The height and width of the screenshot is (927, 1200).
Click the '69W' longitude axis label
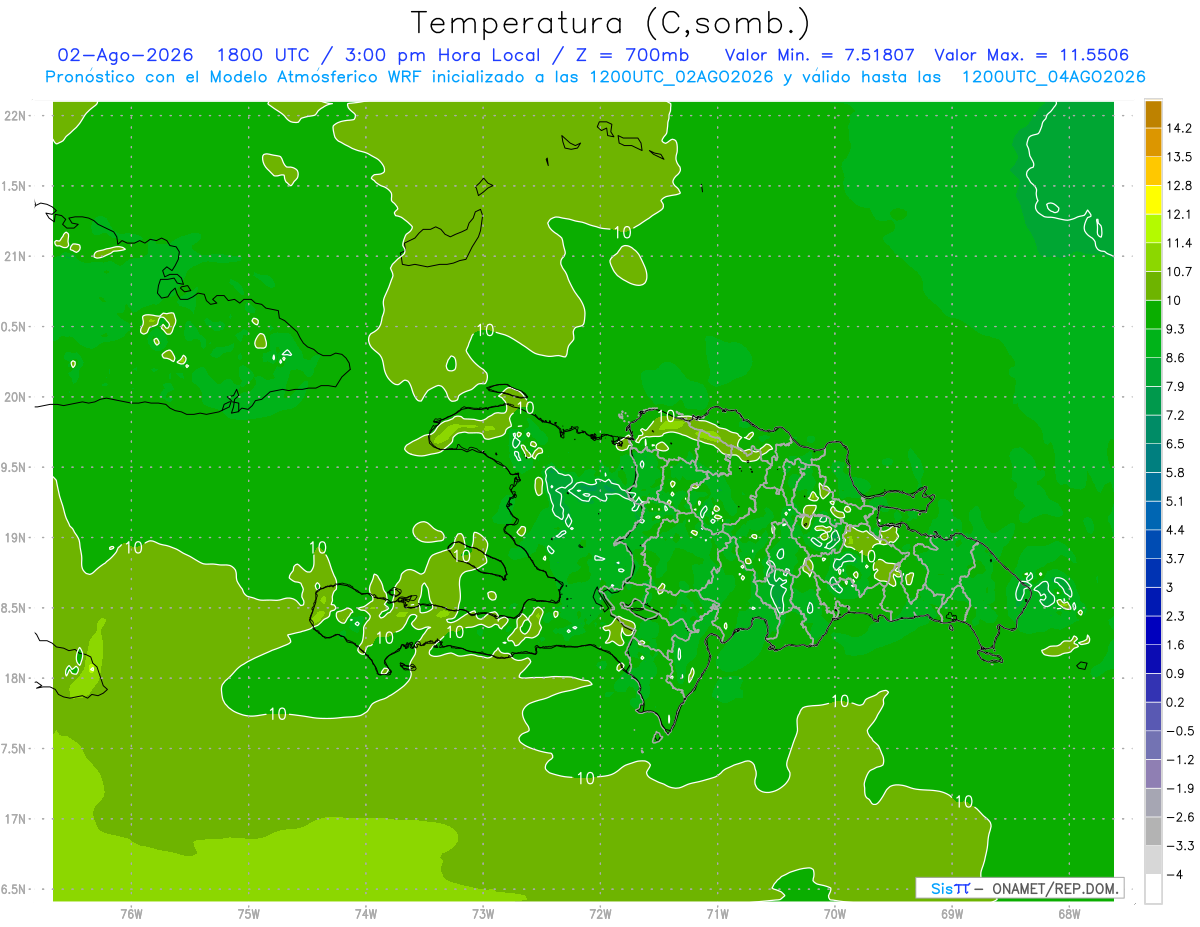click(x=952, y=913)
